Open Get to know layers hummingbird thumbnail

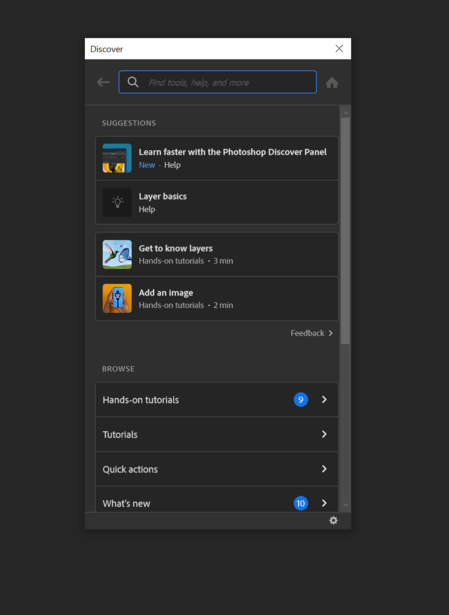pos(117,255)
